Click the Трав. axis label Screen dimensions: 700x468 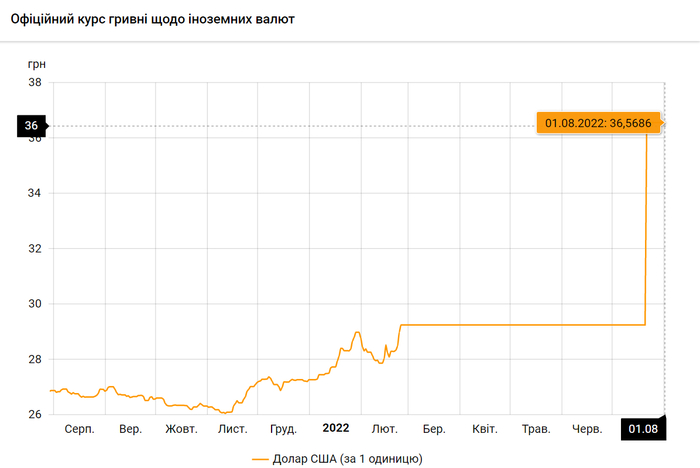click(x=536, y=429)
